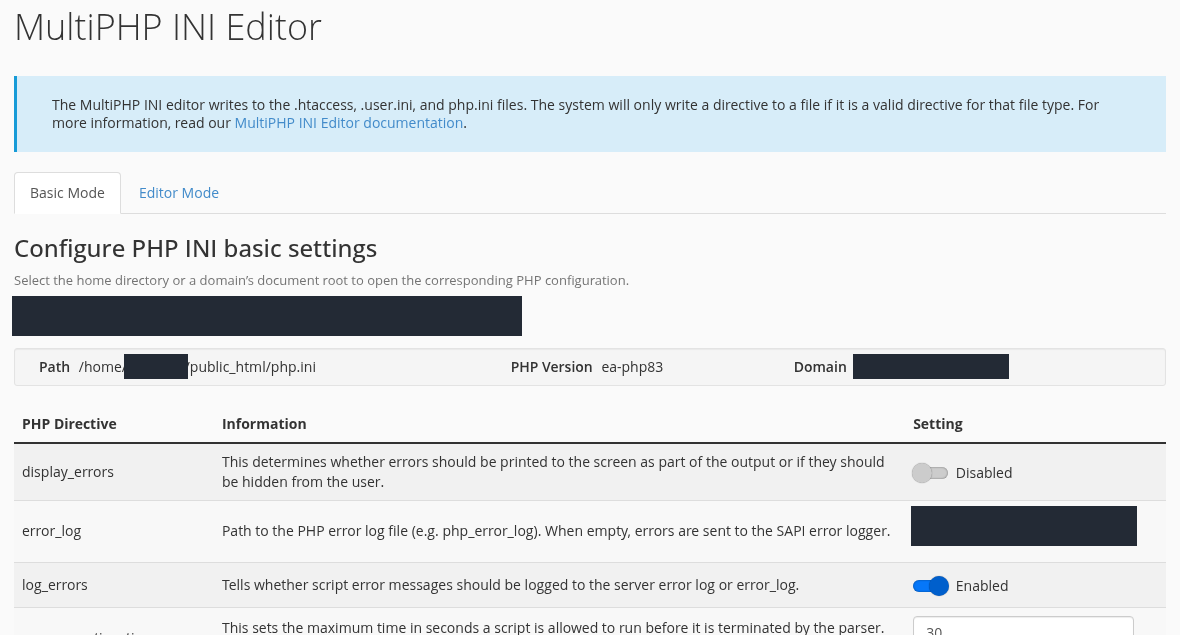Click the MultiPHP INI Editor page title

coord(168,27)
